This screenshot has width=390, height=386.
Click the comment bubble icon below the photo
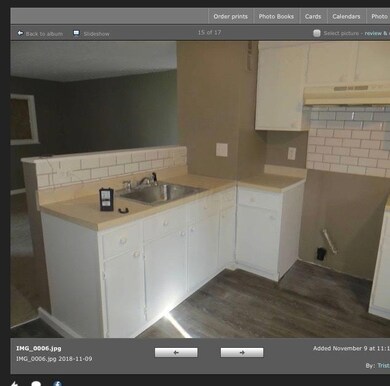[36, 384]
